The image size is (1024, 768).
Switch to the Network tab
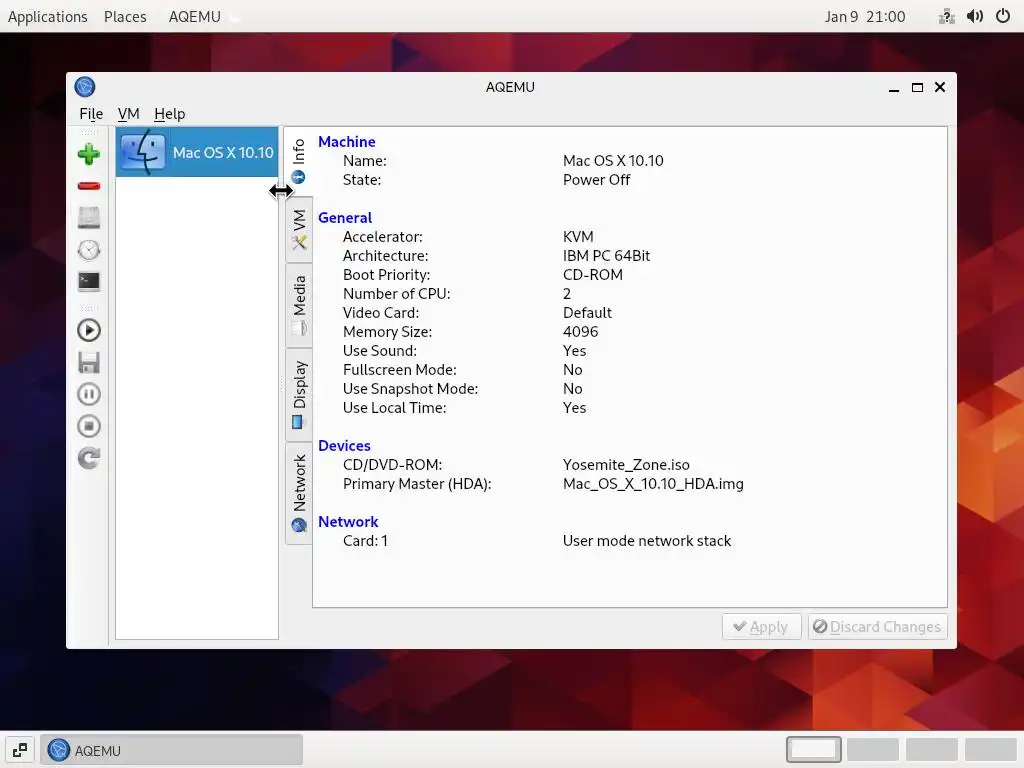(x=299, y=493)
